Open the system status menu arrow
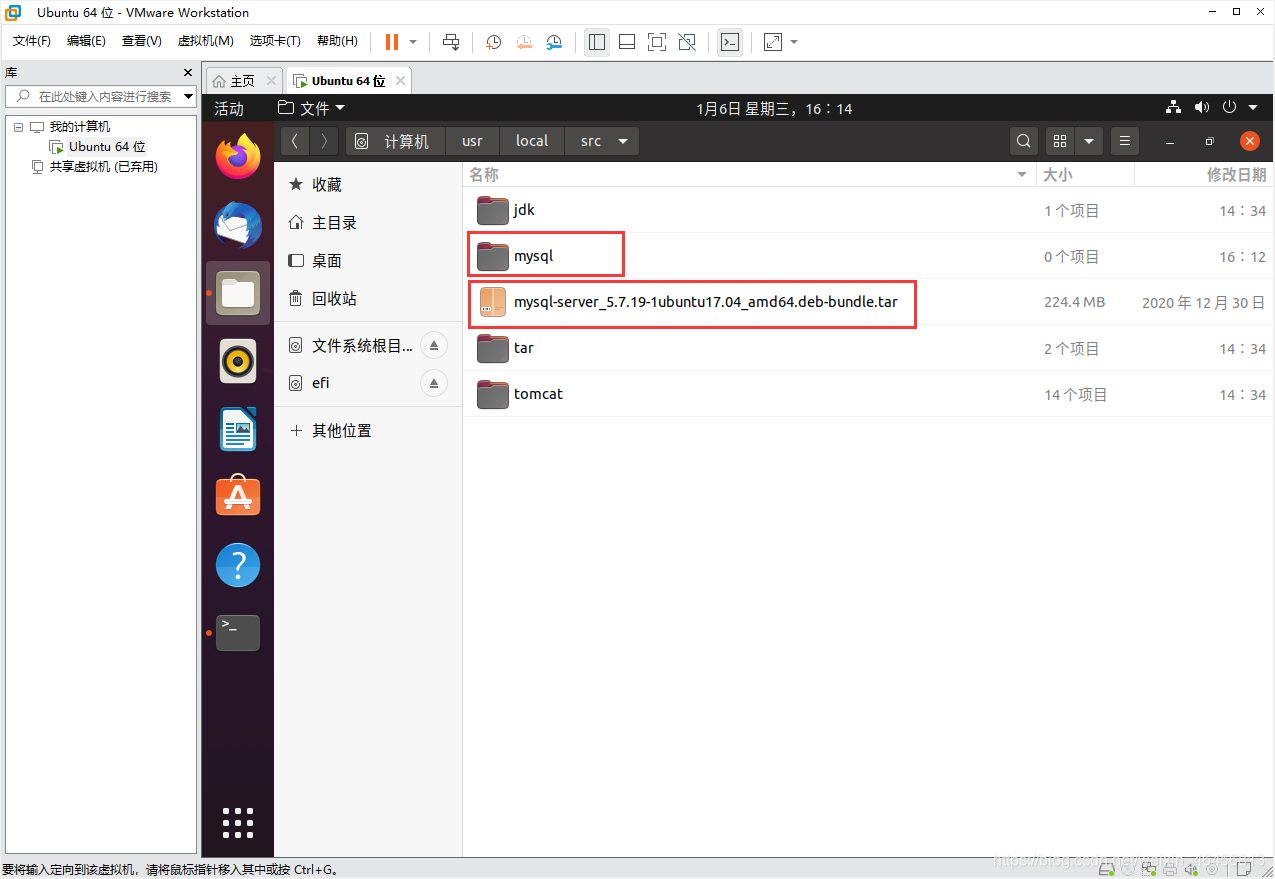1275x879 pixels. point(1253,108)
